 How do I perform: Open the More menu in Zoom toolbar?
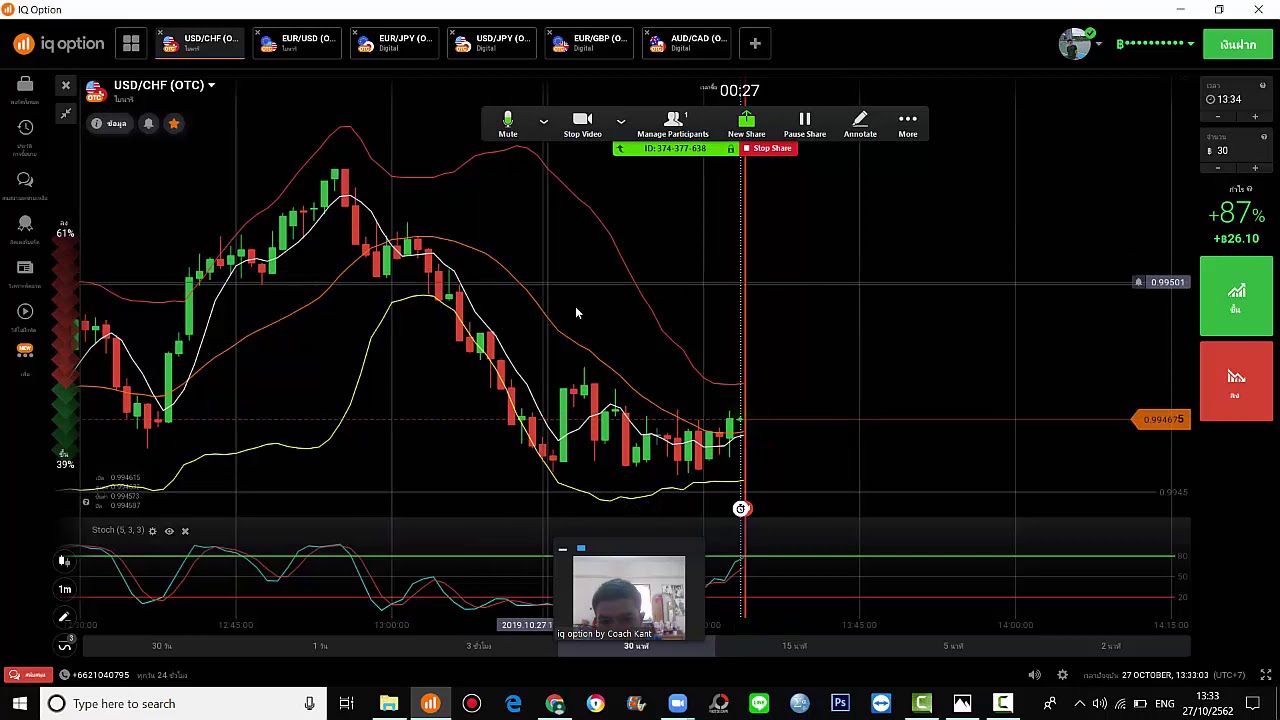click(908, 125)
